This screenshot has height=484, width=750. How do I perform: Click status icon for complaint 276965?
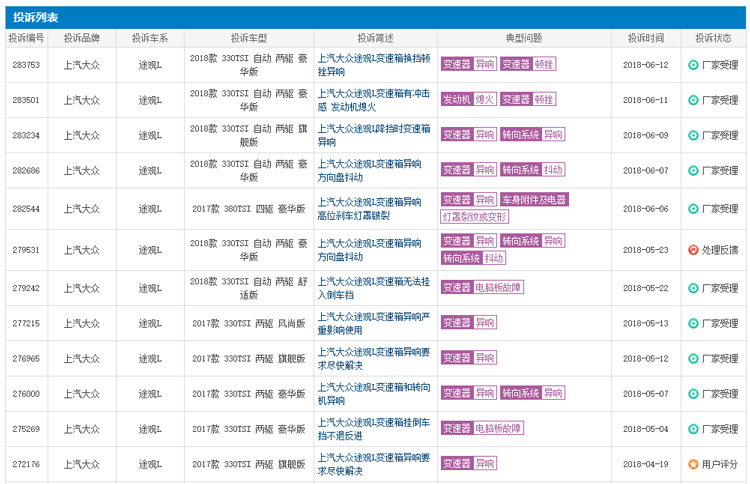pyautogui.click(x=693, y=358)
